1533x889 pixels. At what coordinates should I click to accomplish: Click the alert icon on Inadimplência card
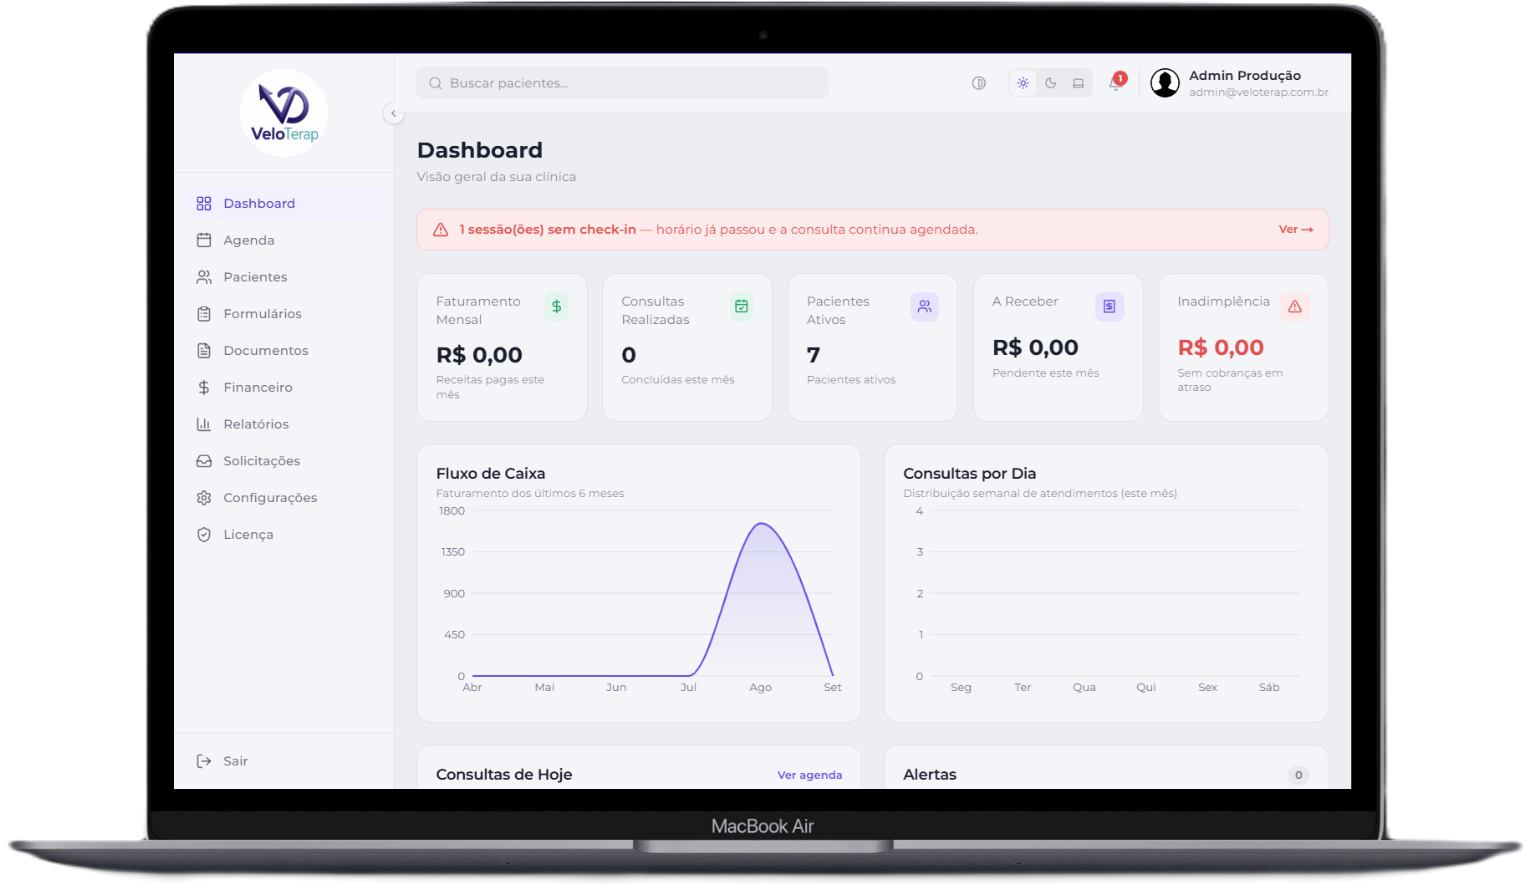(1295, 306)
